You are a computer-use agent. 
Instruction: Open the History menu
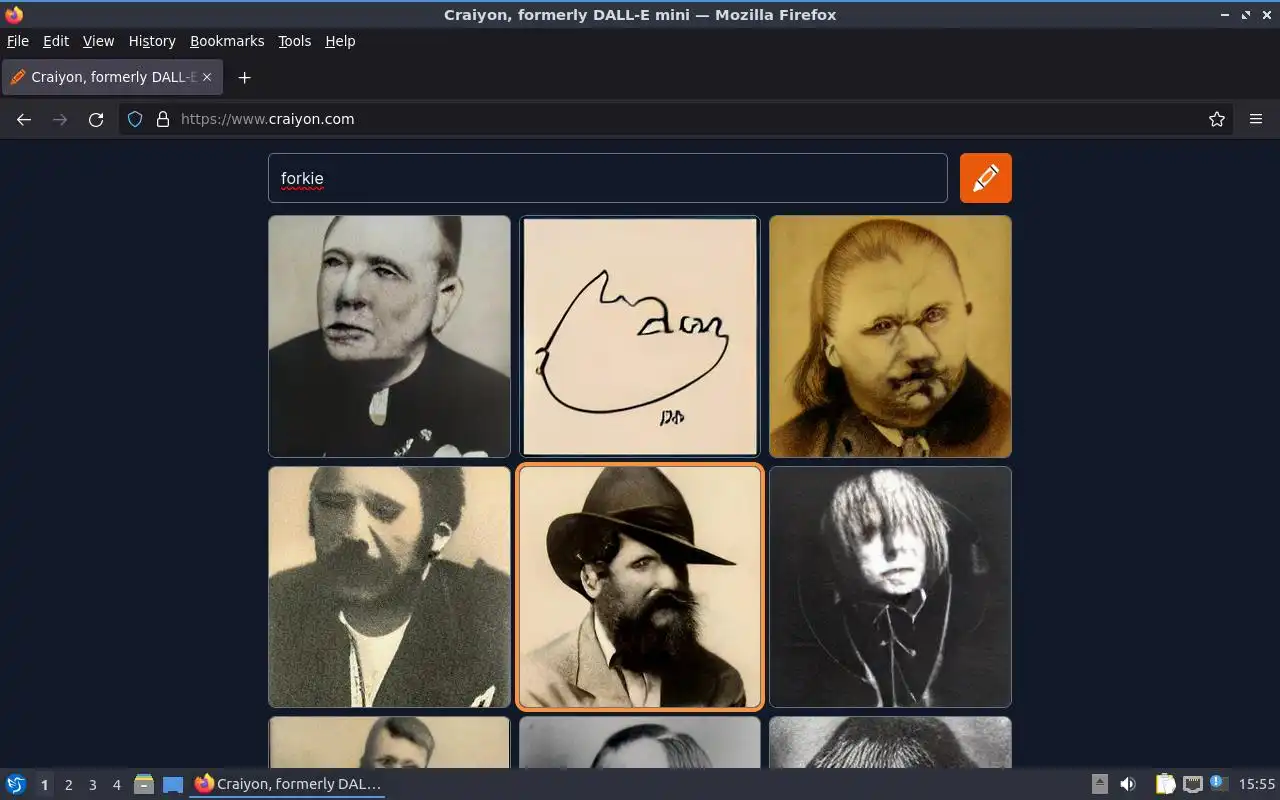click(x=152, y=41)
